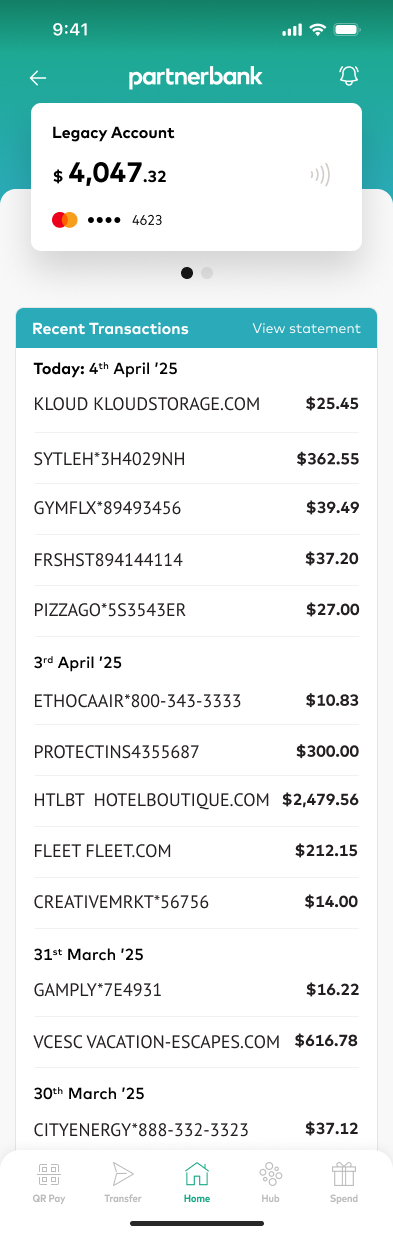The height and width of the screenshot is (1234, 393).
Task: Open the SYTLEH*3H4029NH transaction for $362.55
Action: click(196, 459)
